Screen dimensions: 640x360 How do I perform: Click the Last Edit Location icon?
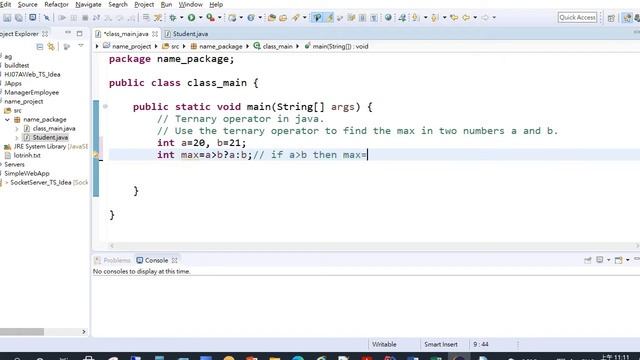point(454,18)
